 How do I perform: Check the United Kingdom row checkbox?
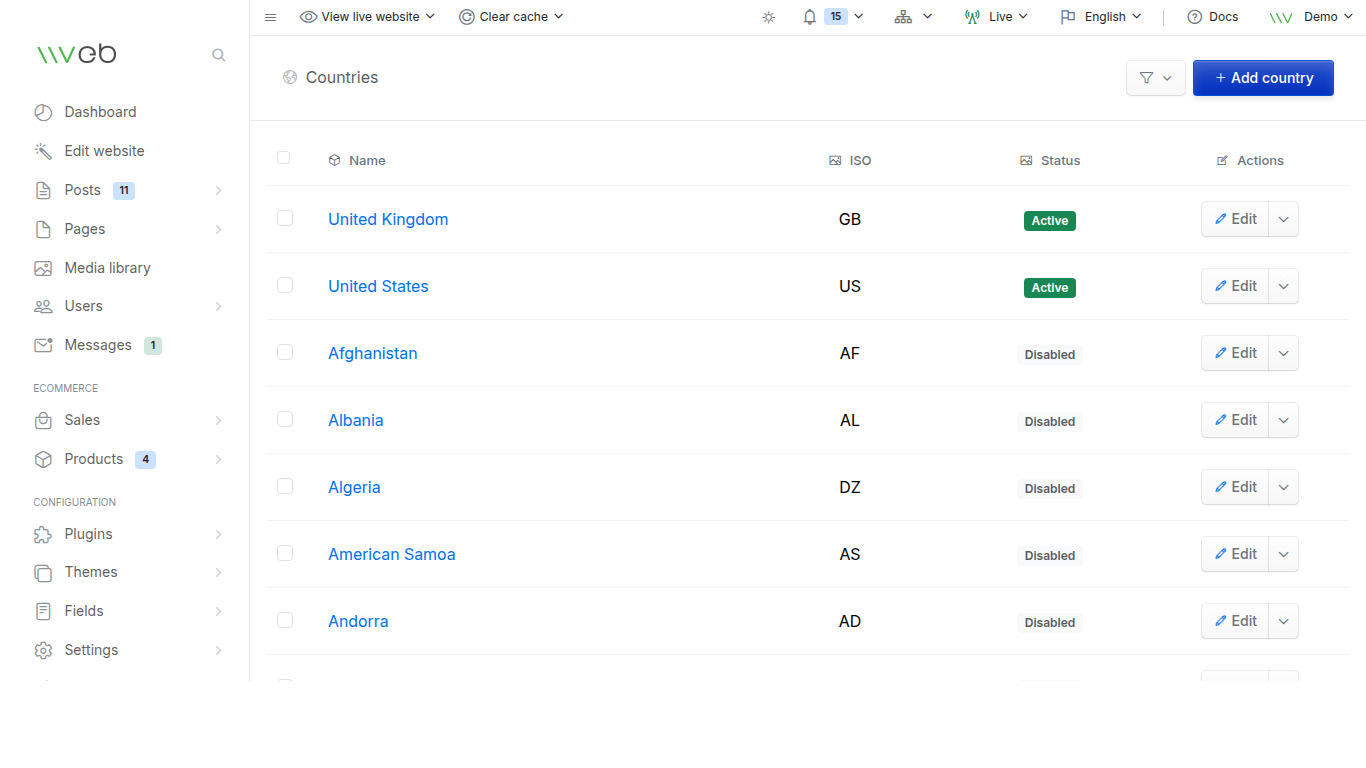(285, 218)
